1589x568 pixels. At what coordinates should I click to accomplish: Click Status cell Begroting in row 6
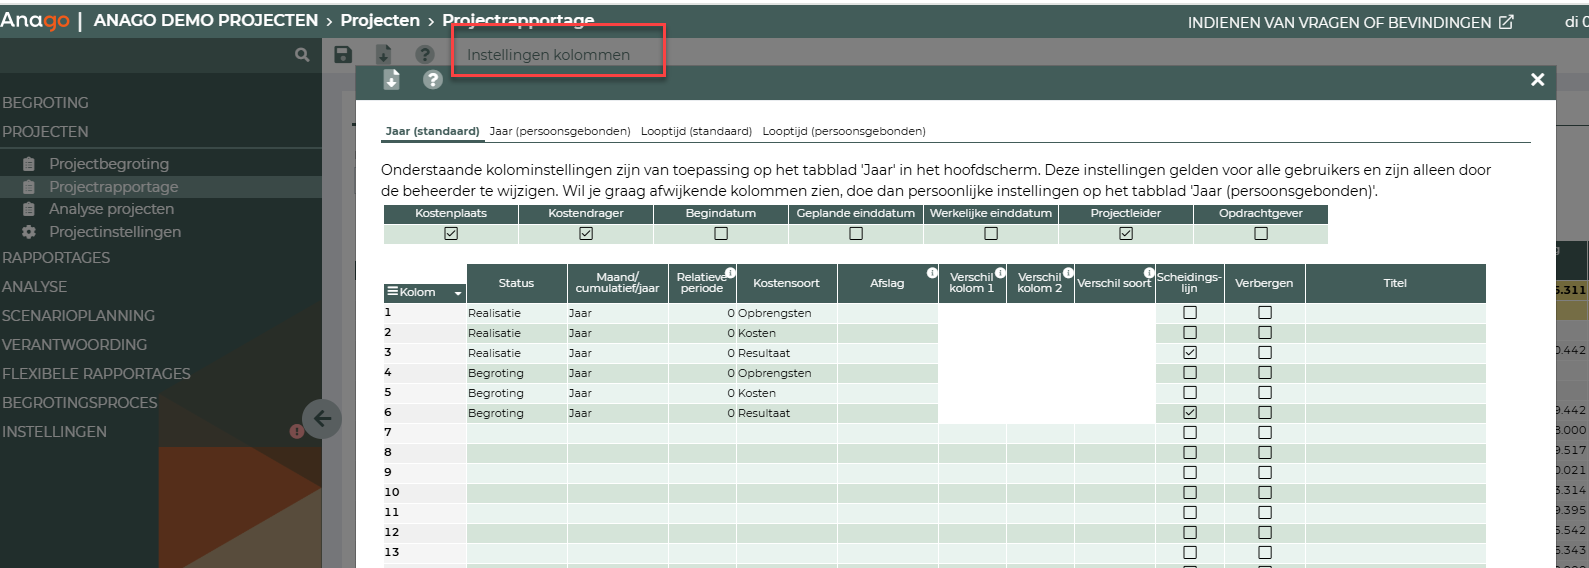[x=517, y=413]
